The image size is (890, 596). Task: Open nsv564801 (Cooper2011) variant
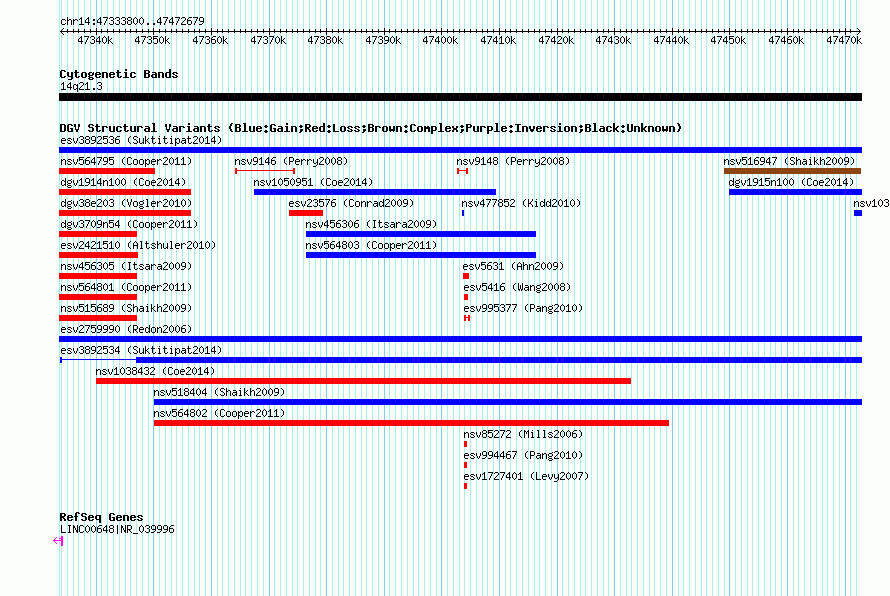pyautogui.click(x=126, y=287)
